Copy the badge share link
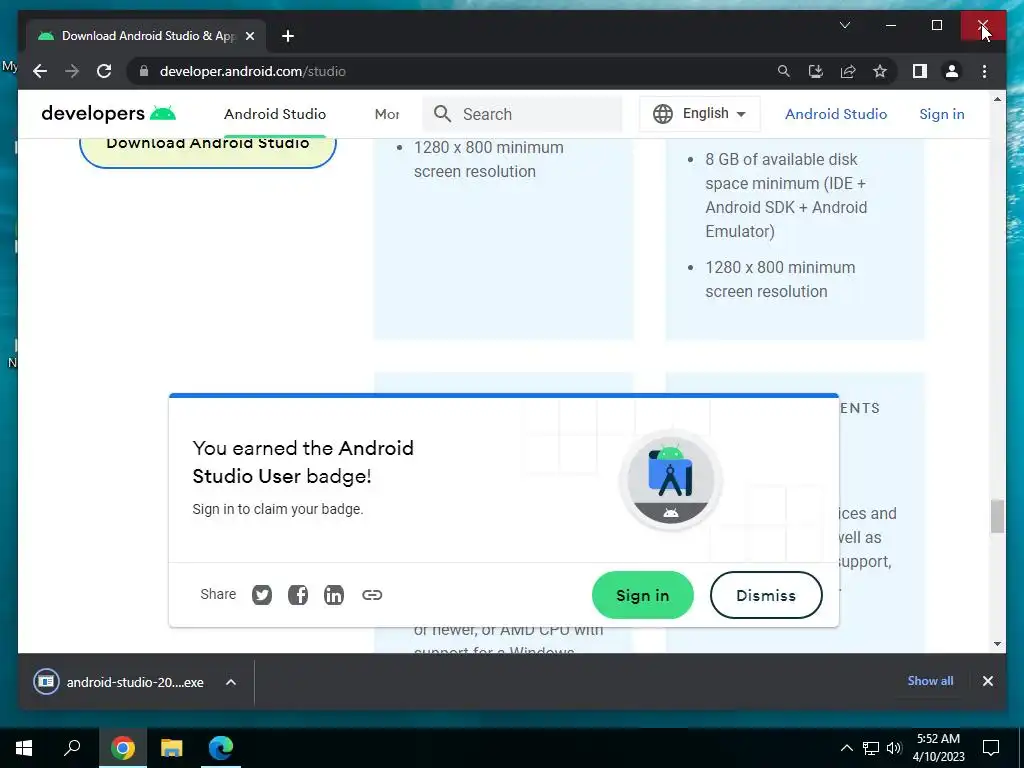Image resolution: width=1024 pixels, height=768 pixels. 372,595
